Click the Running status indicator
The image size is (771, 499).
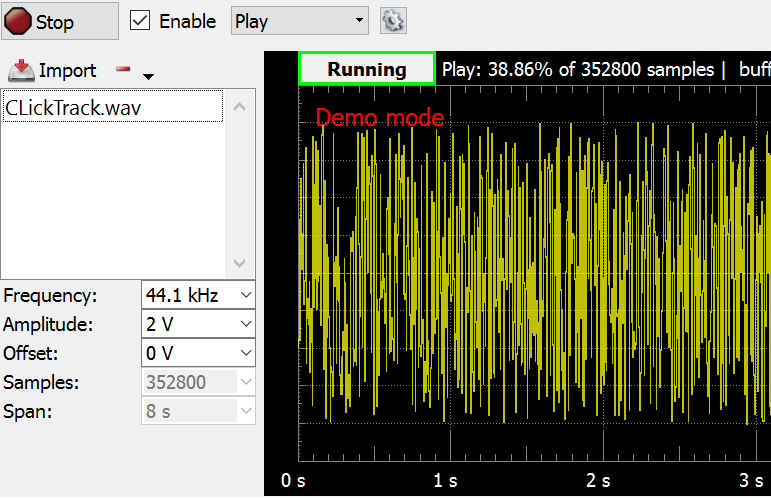[367, 69]
